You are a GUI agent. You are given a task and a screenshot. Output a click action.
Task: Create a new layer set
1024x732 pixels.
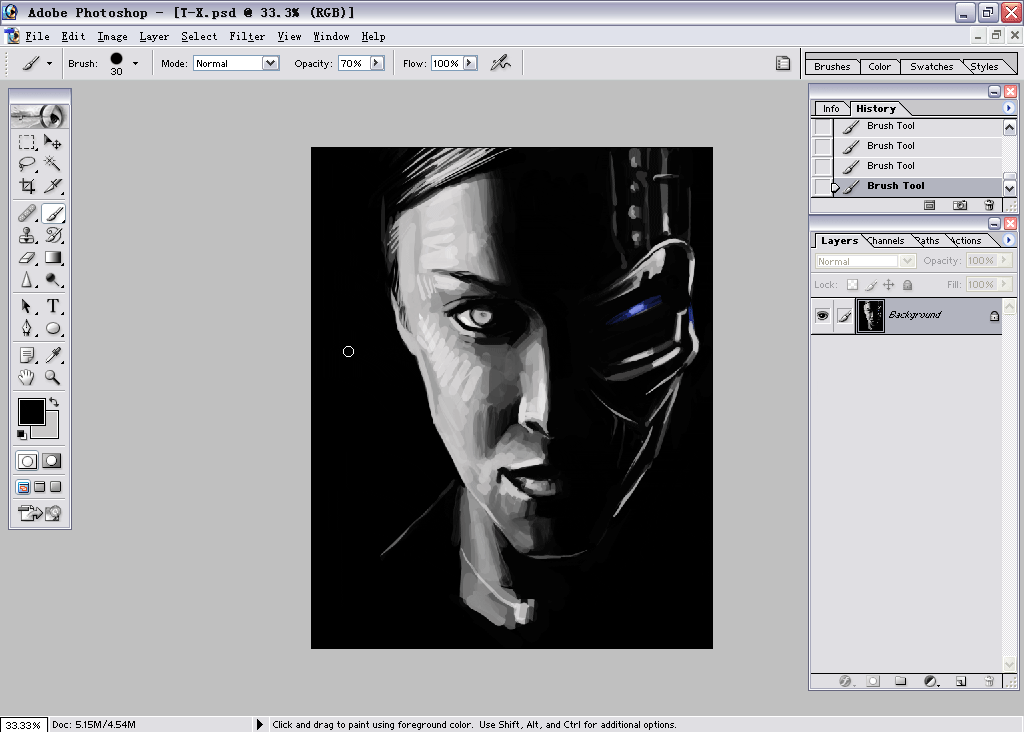(x=901, y=681)
